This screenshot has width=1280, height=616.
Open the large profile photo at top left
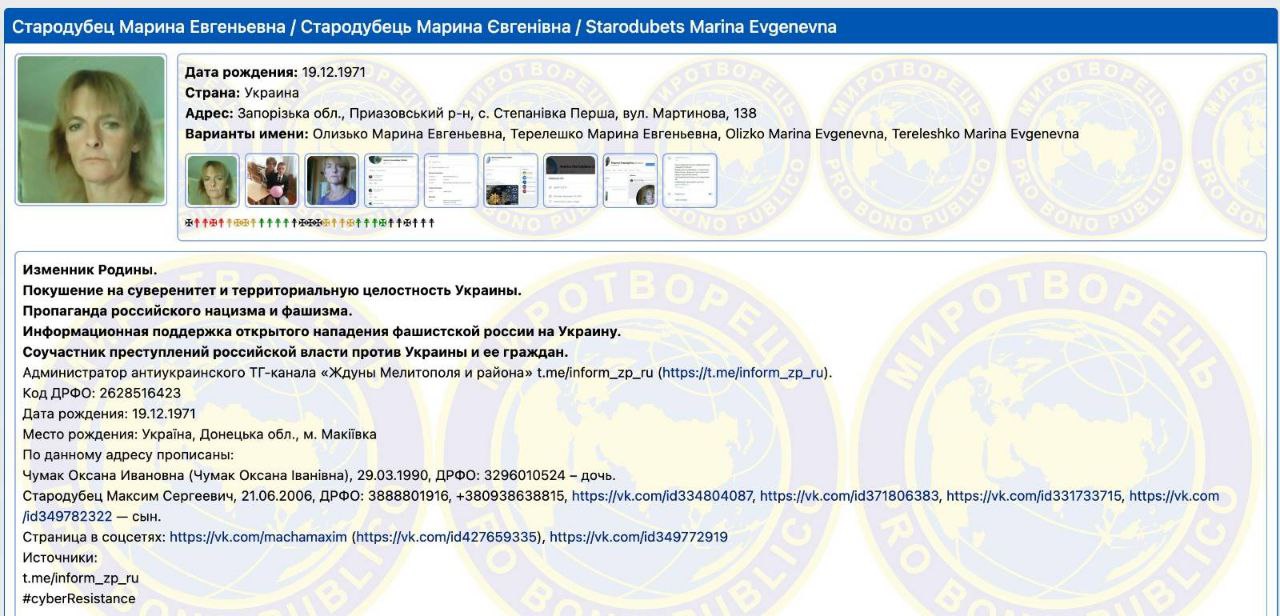90,129
